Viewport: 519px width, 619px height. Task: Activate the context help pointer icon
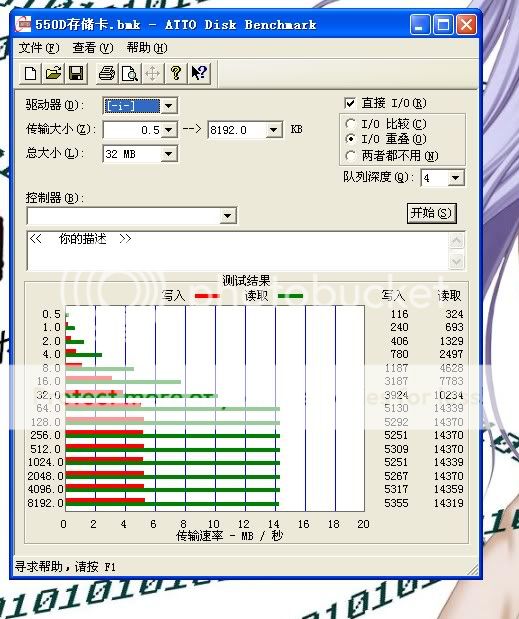[199, 73]
